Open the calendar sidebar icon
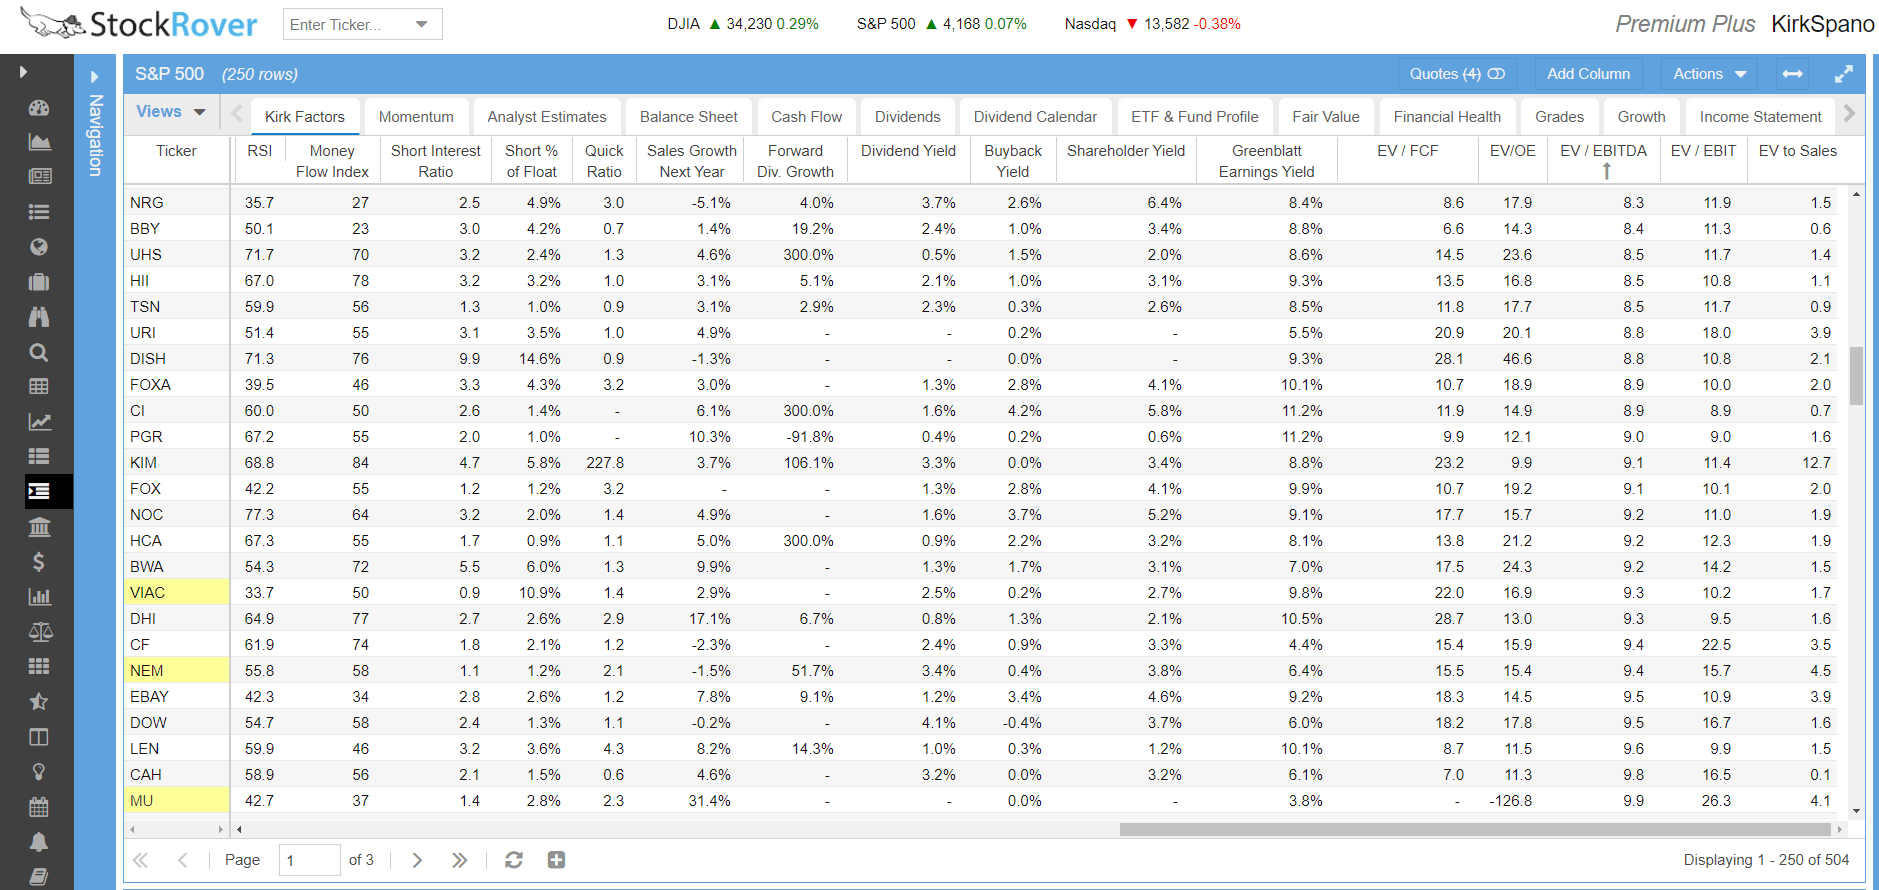 (x=39, y=807)
